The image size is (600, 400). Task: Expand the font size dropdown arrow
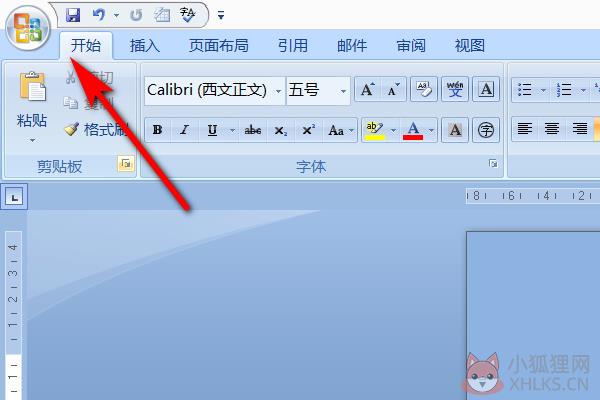pyautogui.click(x=343, y=91)
